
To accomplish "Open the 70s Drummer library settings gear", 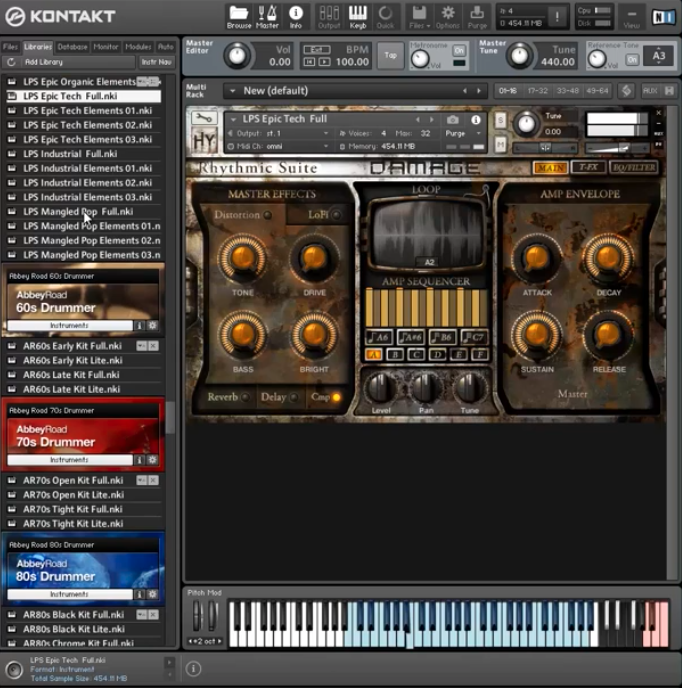I will click(152, 459).
